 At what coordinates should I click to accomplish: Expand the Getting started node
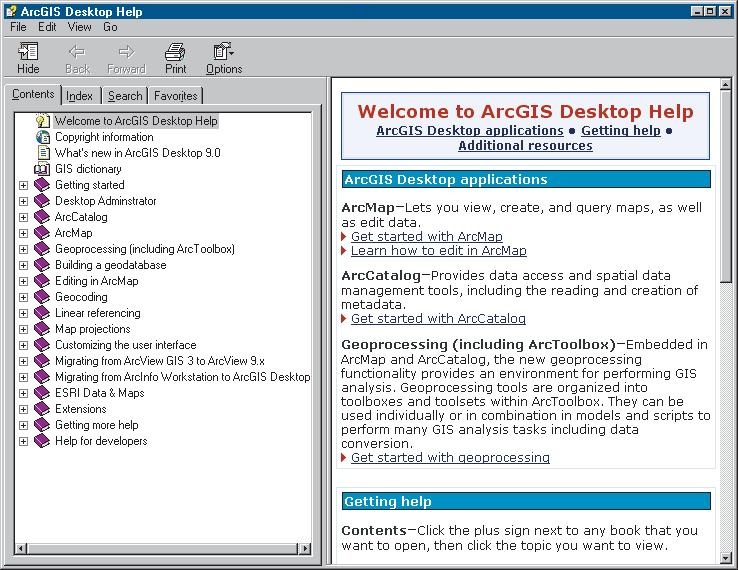pos(23,185)
